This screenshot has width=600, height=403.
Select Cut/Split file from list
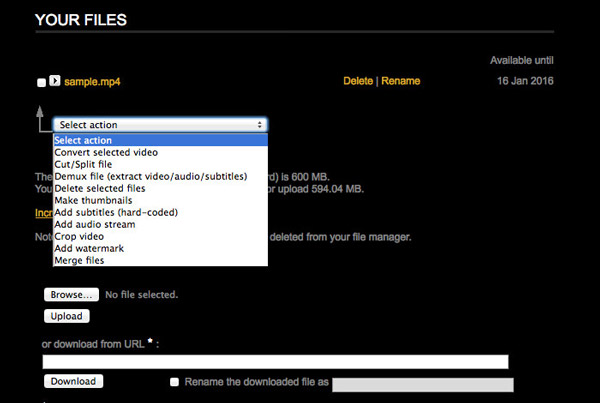click(83, 164)
